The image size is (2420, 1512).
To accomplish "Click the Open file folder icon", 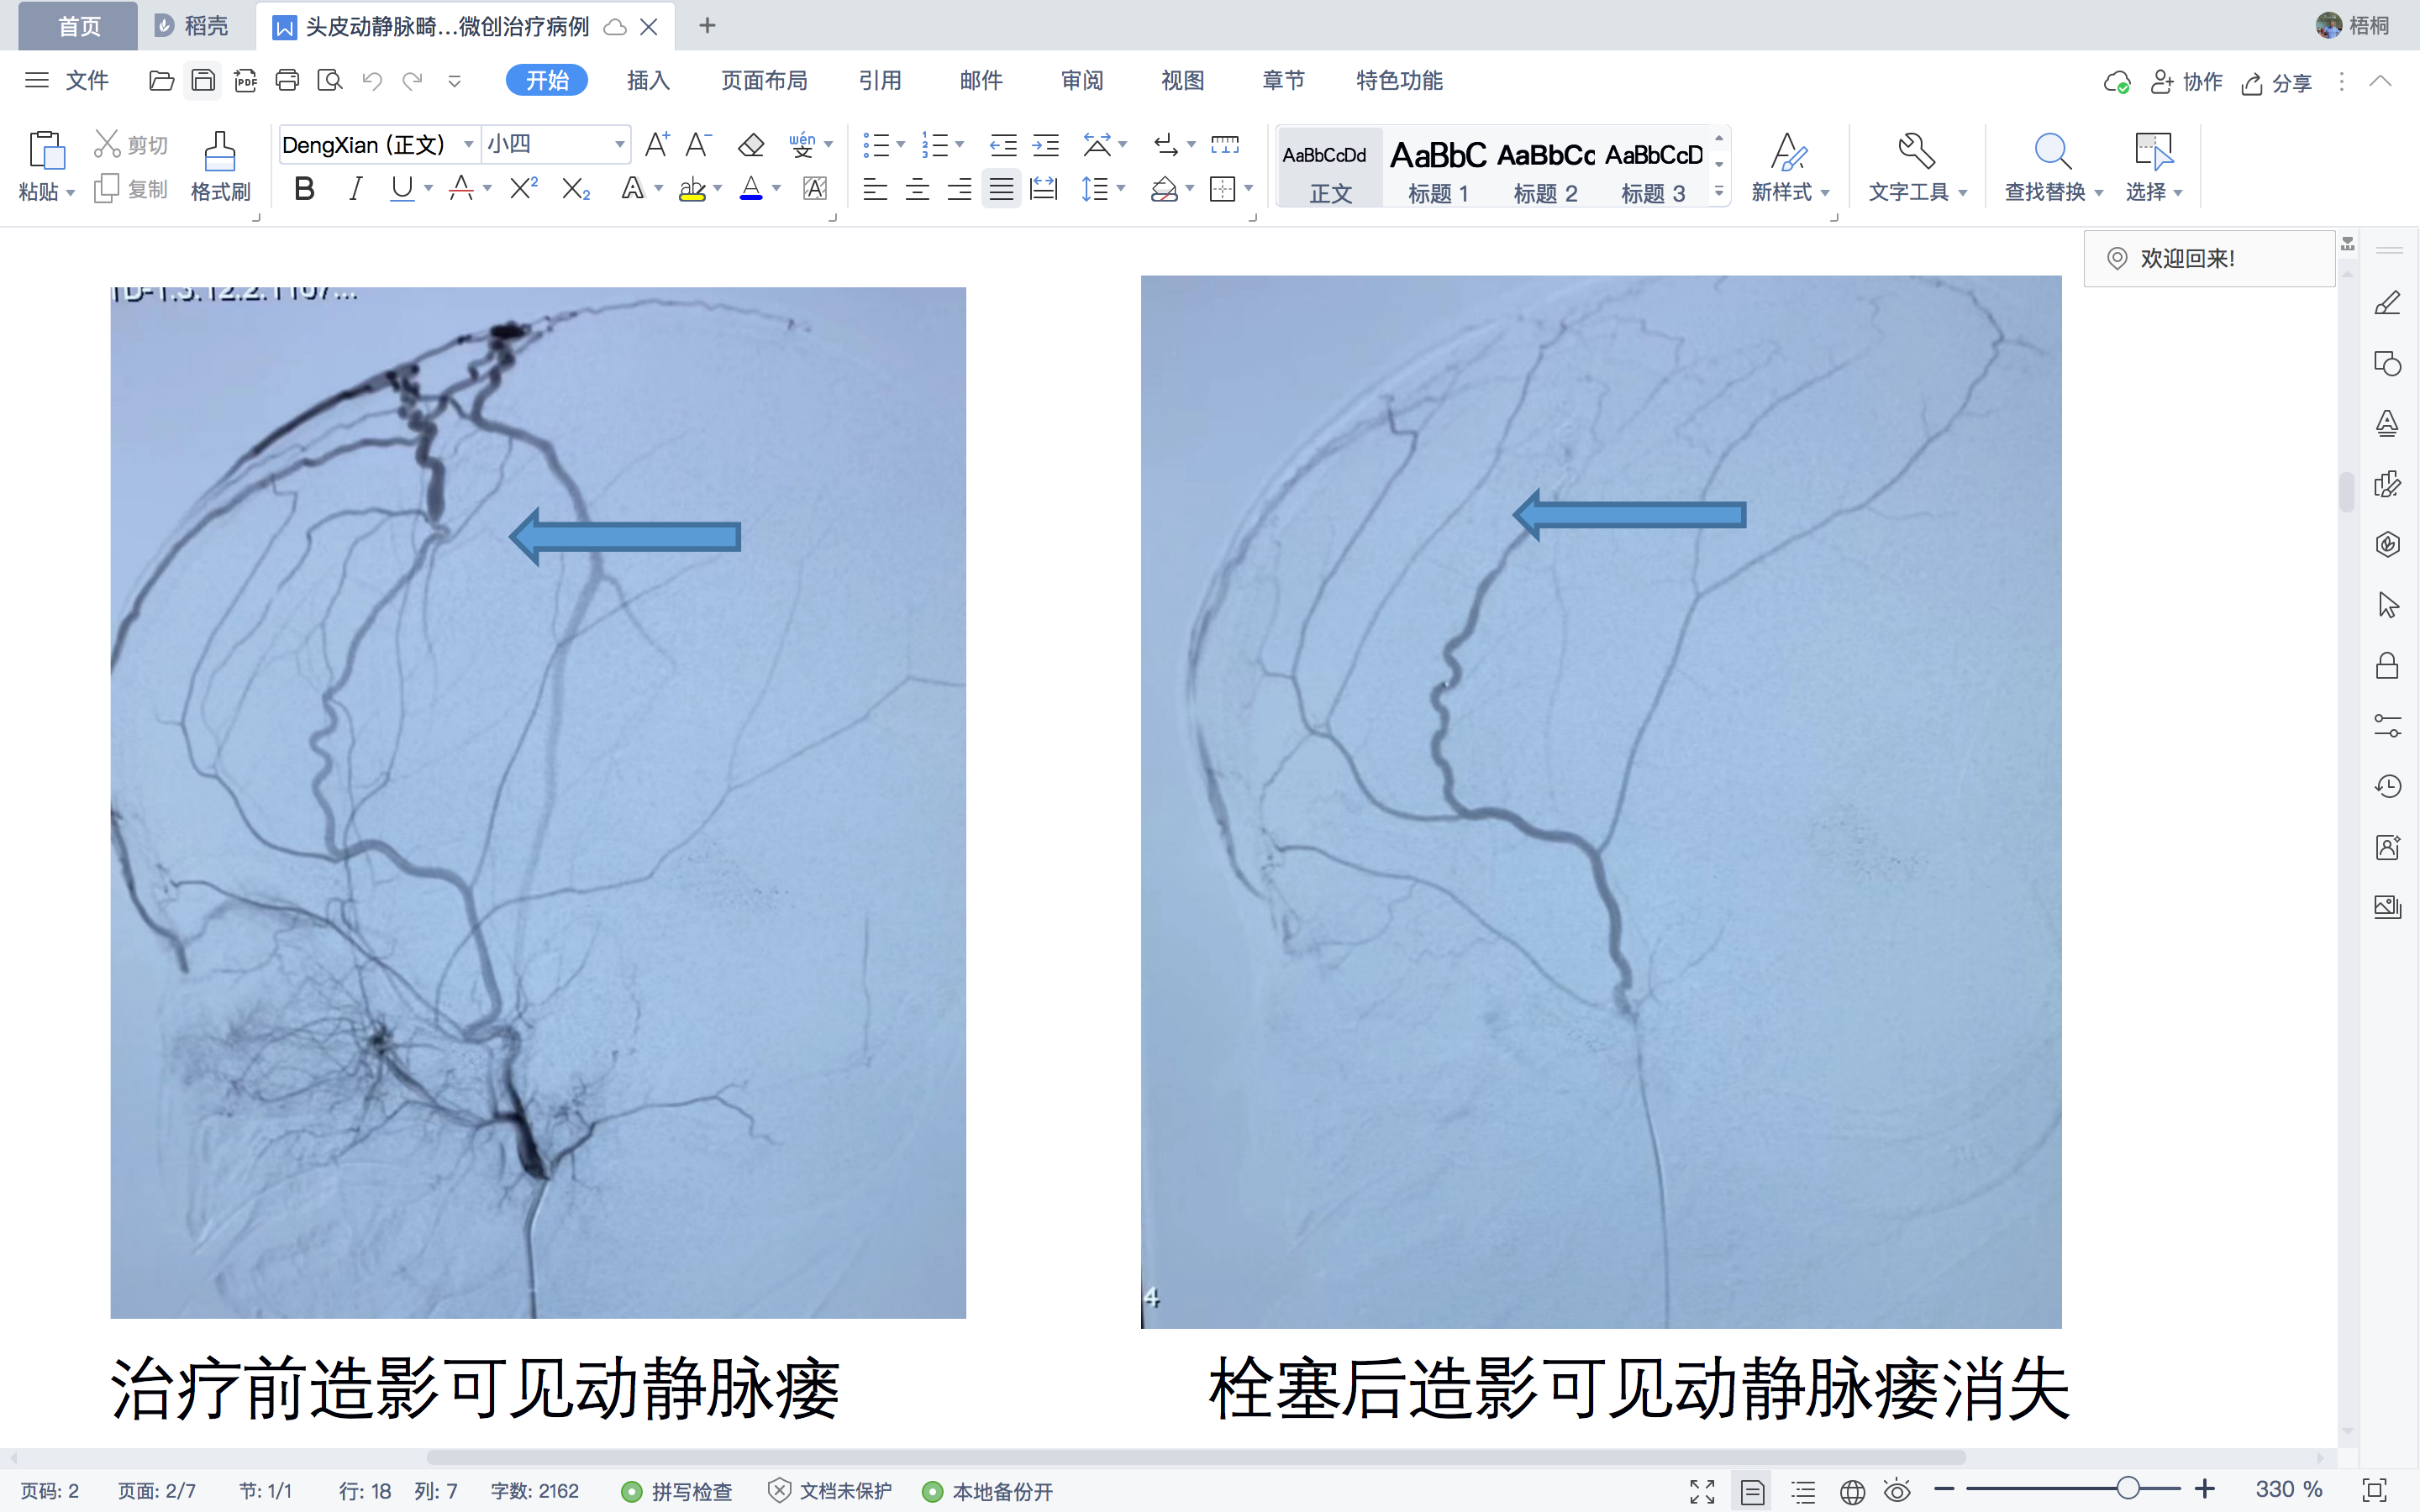I will coord(161,81).
